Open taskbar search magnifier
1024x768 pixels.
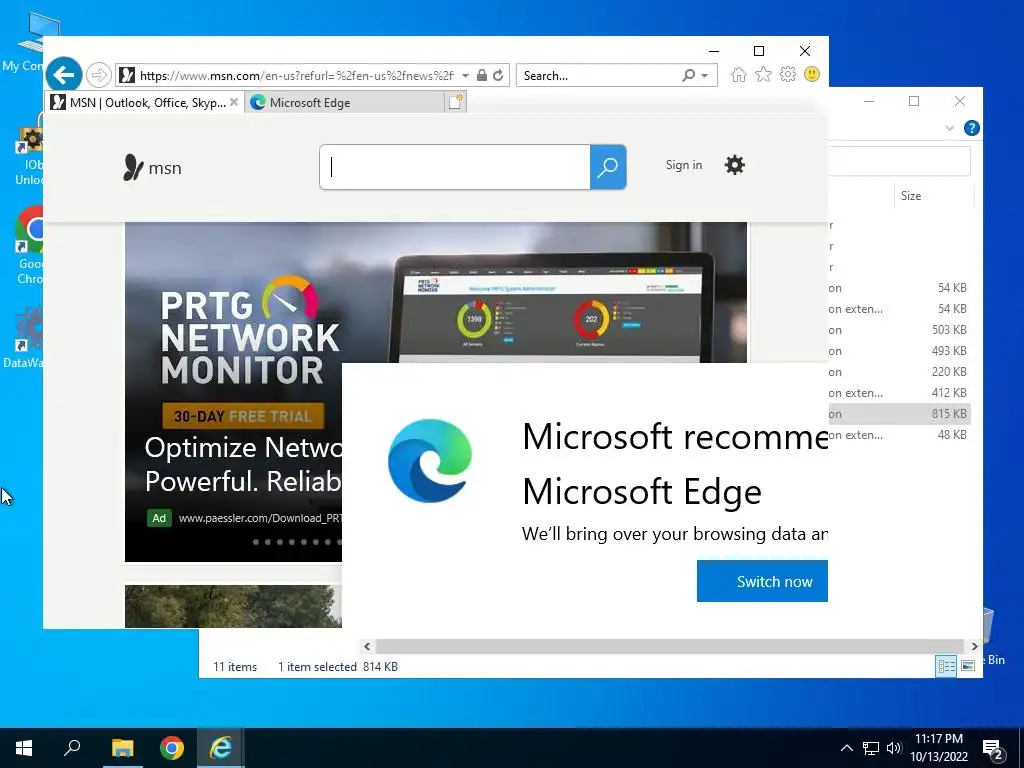[x=72, y=748]
